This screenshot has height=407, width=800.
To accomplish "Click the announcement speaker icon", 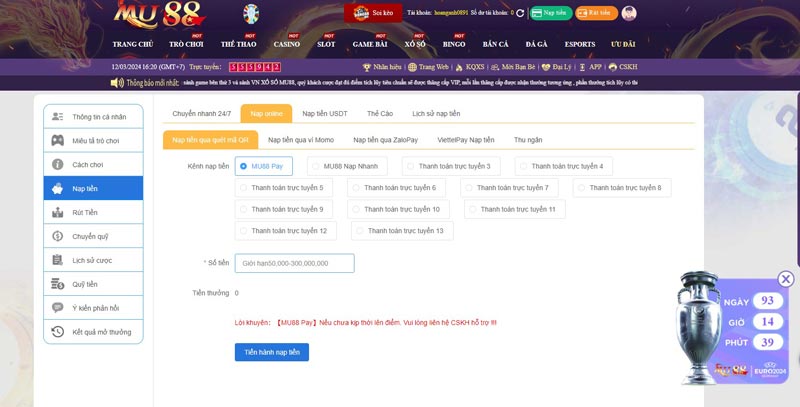I will point(117,83).
